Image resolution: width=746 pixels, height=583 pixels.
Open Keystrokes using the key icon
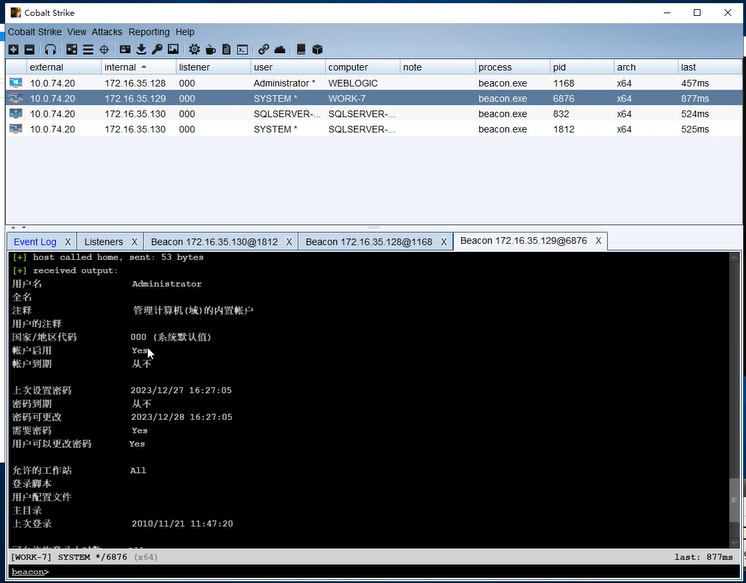[157, 49]
